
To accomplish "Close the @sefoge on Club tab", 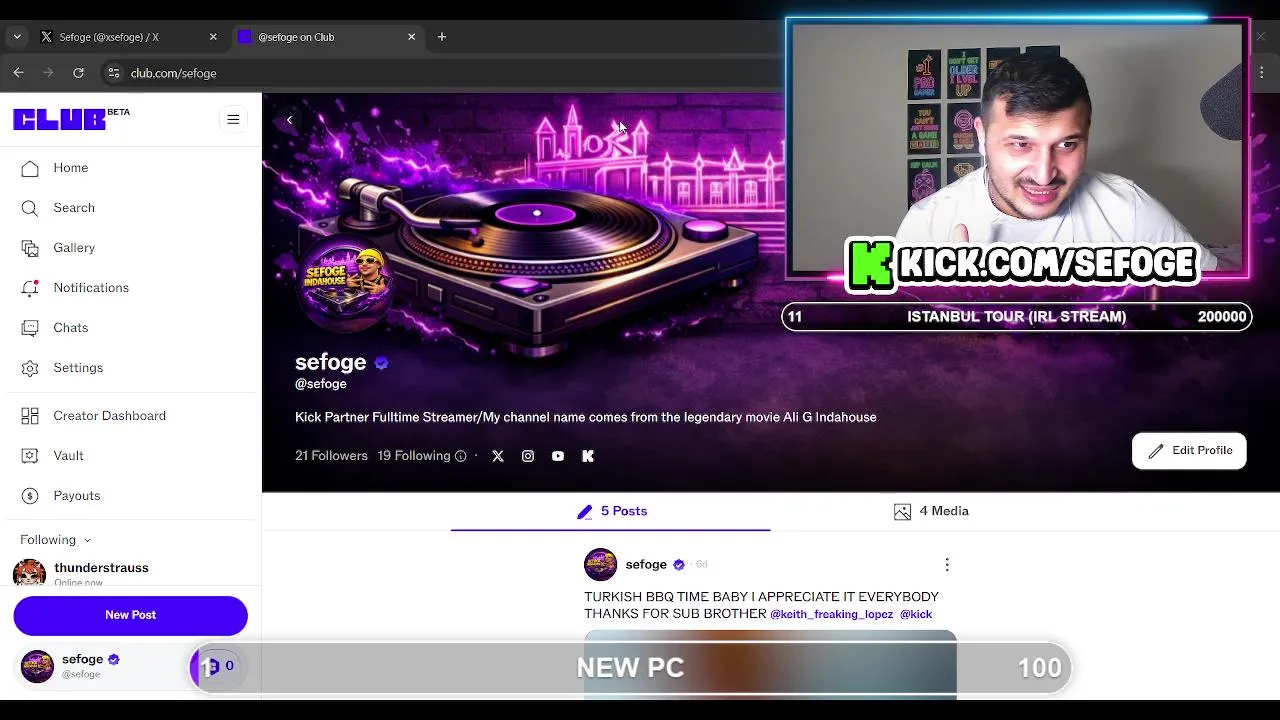I will [x=411, y=37].
